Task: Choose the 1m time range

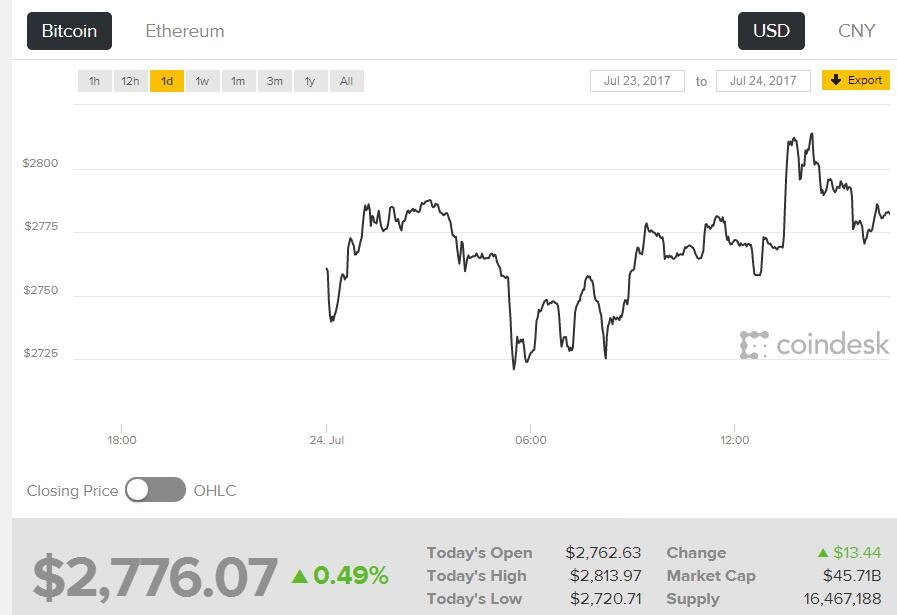Action: click(238, 81)
